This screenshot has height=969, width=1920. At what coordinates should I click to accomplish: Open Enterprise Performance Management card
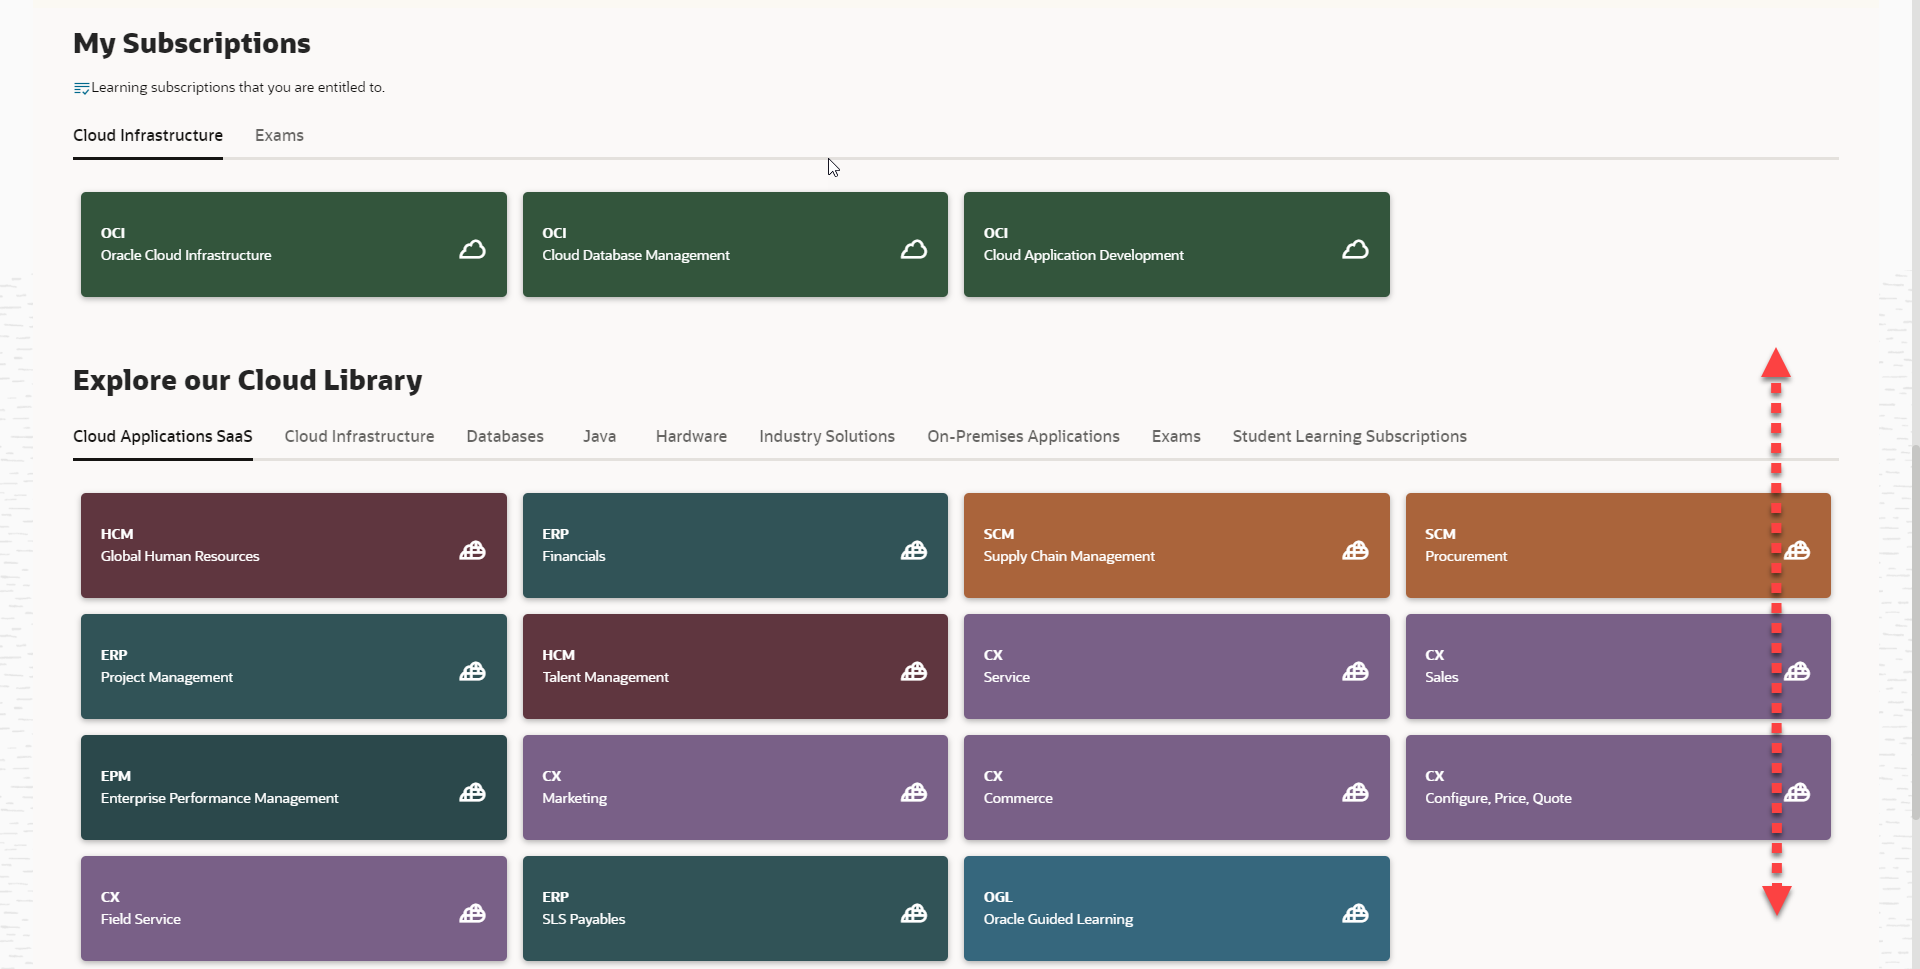pos(294,787)
